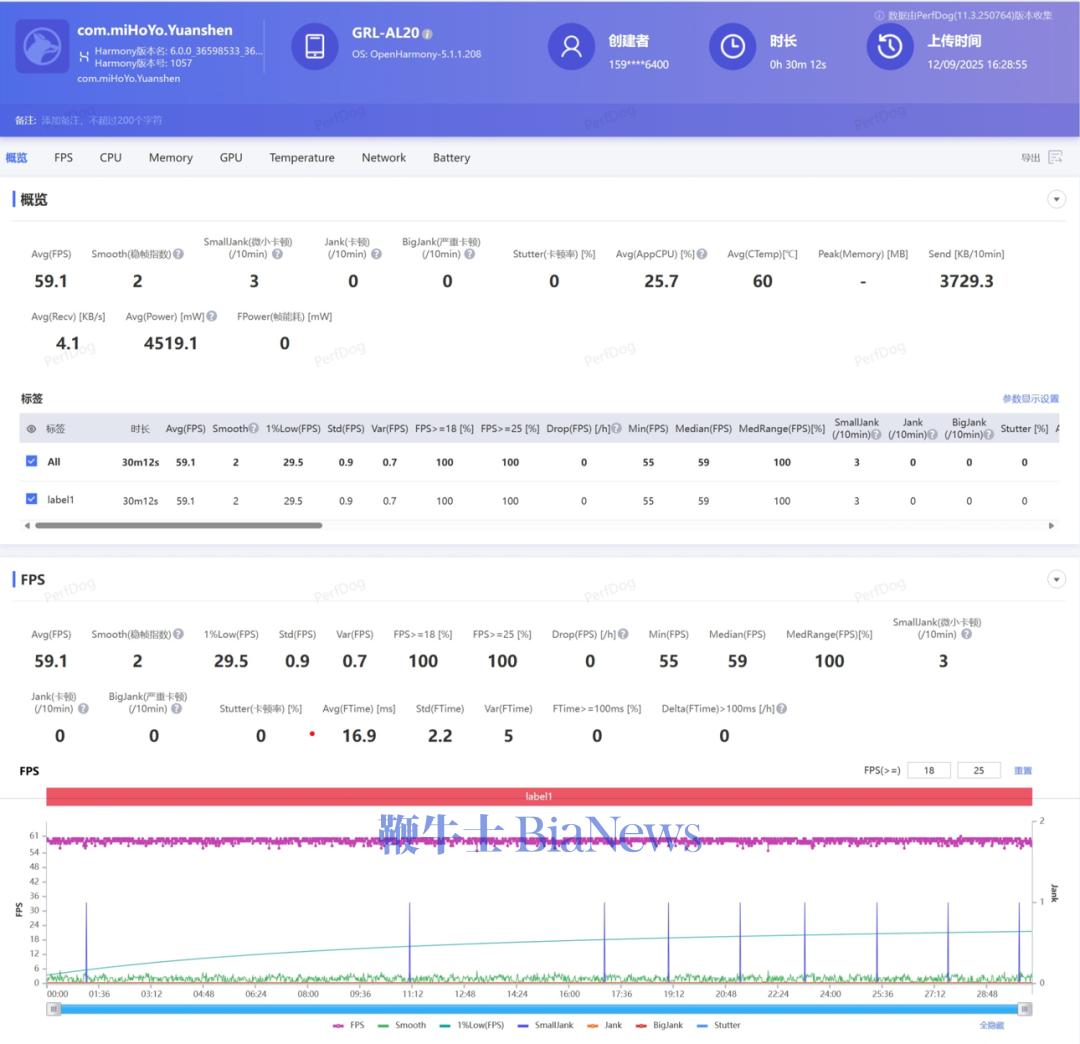Screen dimensions: 1080x1044
Task: Click the FPS threshold field showing 18
Action: coord(928,771)
